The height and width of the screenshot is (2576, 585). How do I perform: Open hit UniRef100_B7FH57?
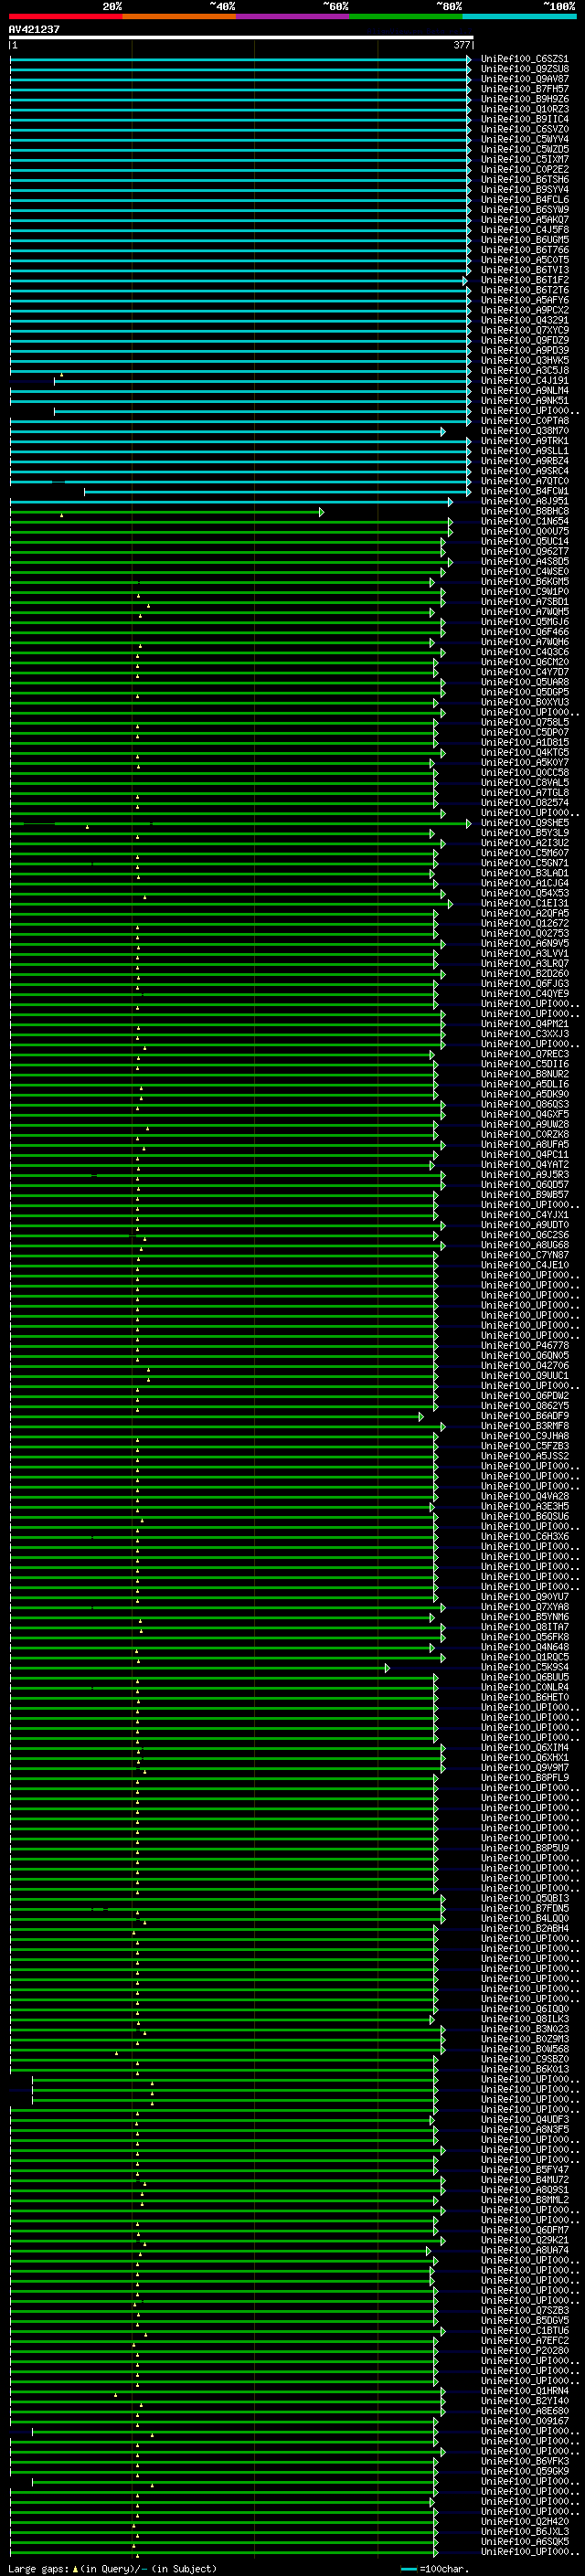tap(524, 89)
